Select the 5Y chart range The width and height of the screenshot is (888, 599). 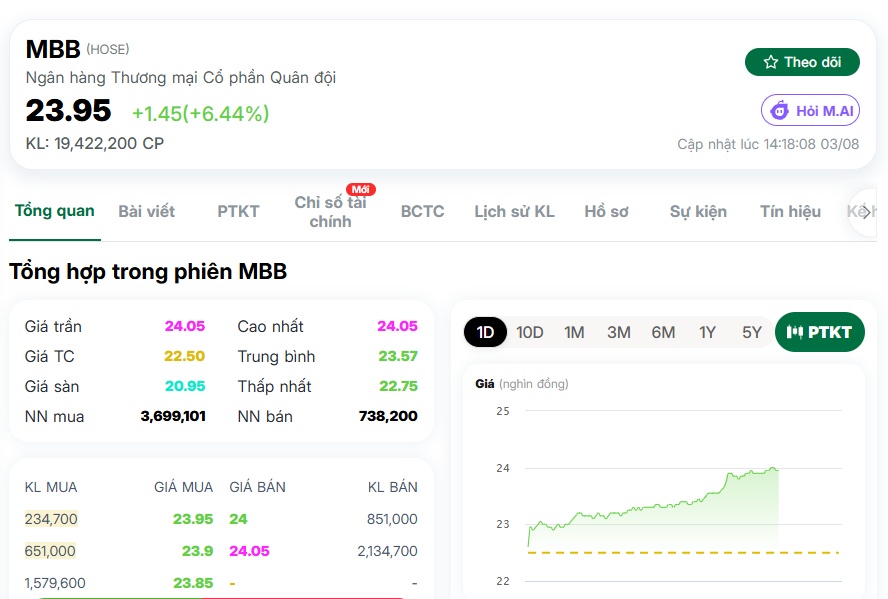pyautogui.click(x=752, y=332)
